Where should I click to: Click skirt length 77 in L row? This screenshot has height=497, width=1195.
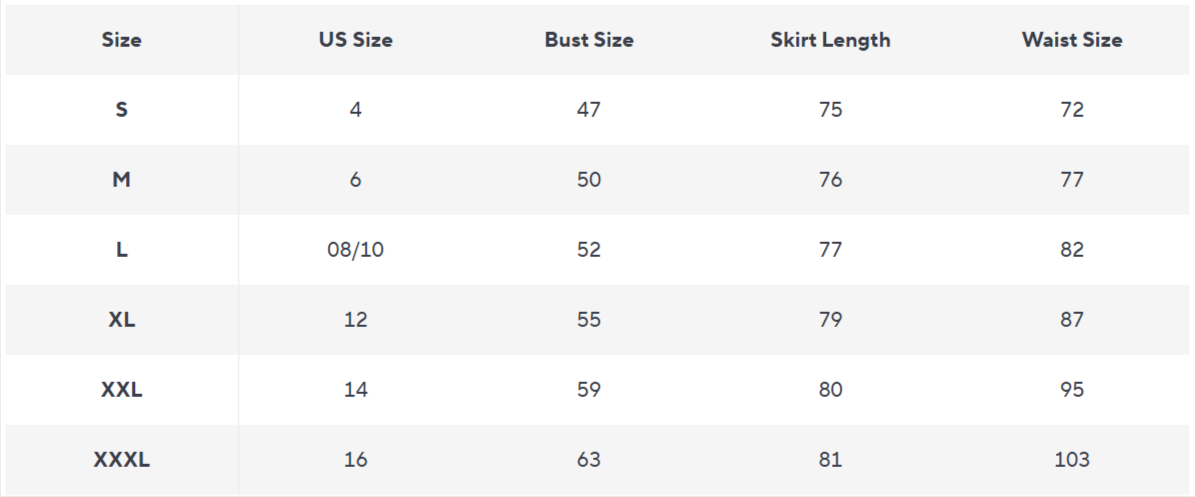point(830,250)
